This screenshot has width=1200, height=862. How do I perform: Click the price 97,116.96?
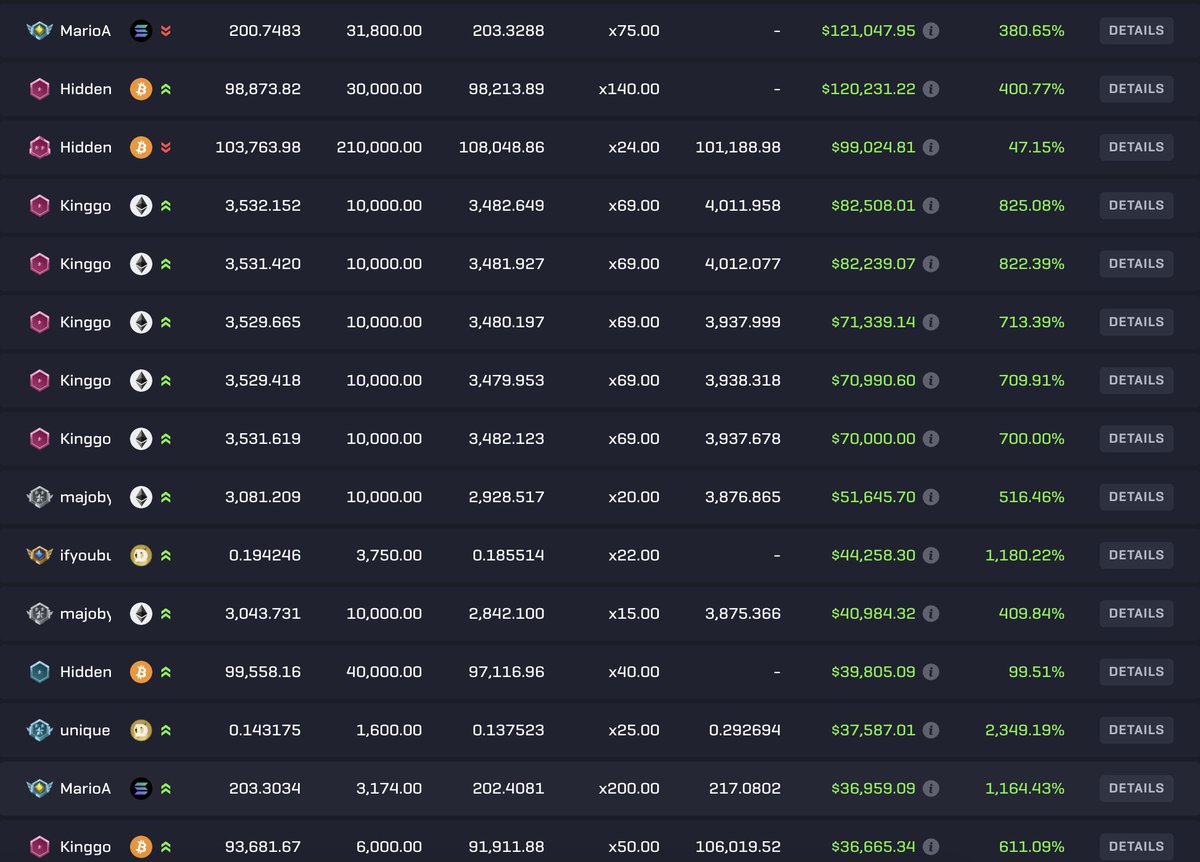(x=506, y=672)
